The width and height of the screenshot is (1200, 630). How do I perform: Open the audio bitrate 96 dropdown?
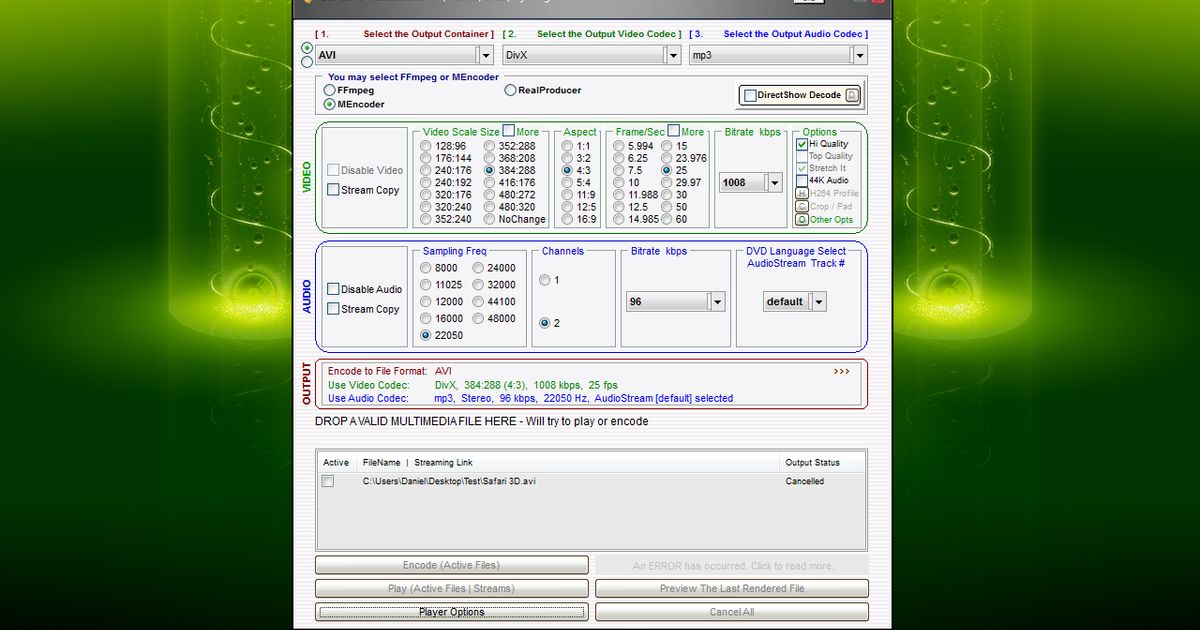(x=717, y=301)
